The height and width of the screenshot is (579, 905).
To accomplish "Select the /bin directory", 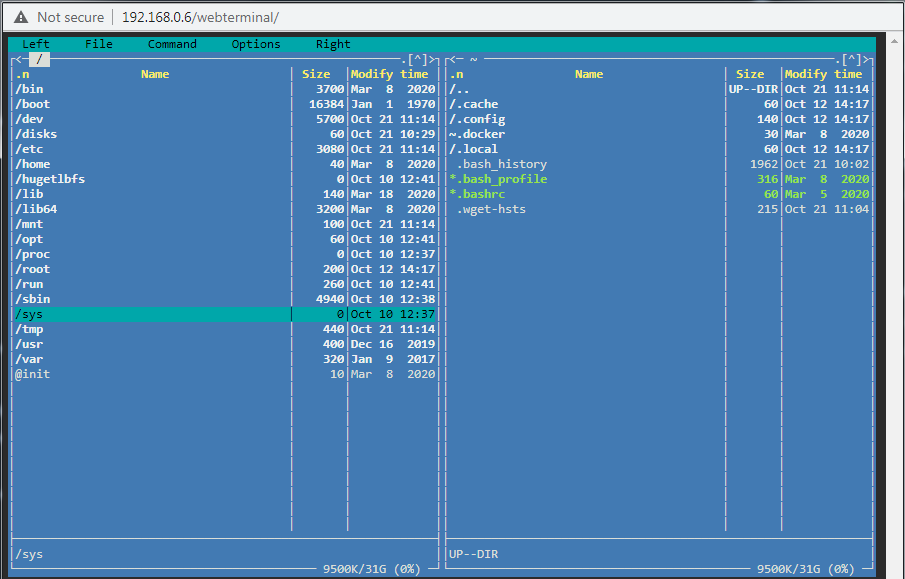I will [225, 89].
